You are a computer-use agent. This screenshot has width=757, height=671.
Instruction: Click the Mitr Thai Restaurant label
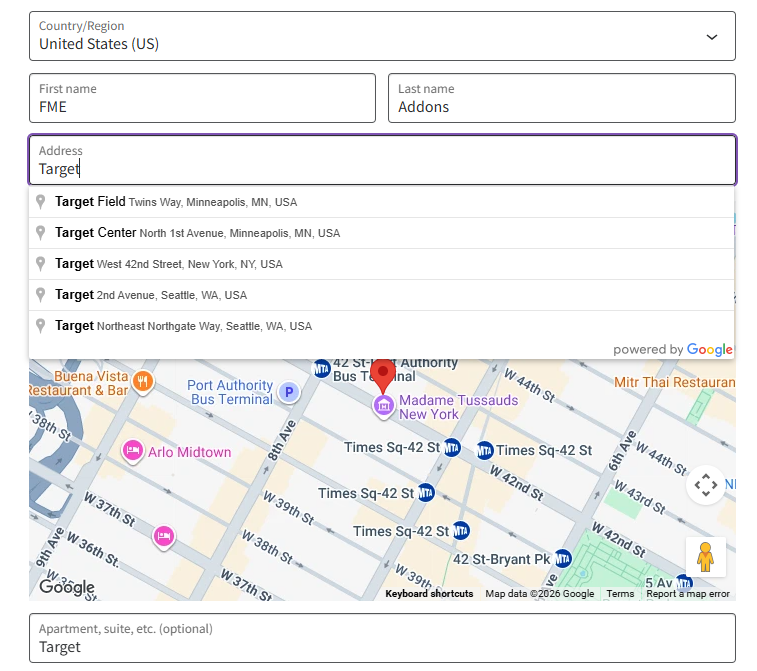tap(674, 382)
